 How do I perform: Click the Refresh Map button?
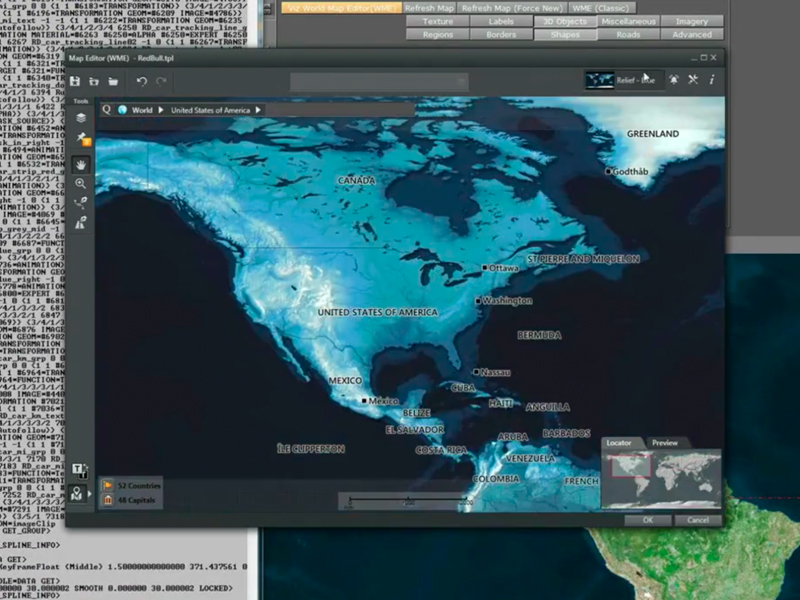click(429, 8)
